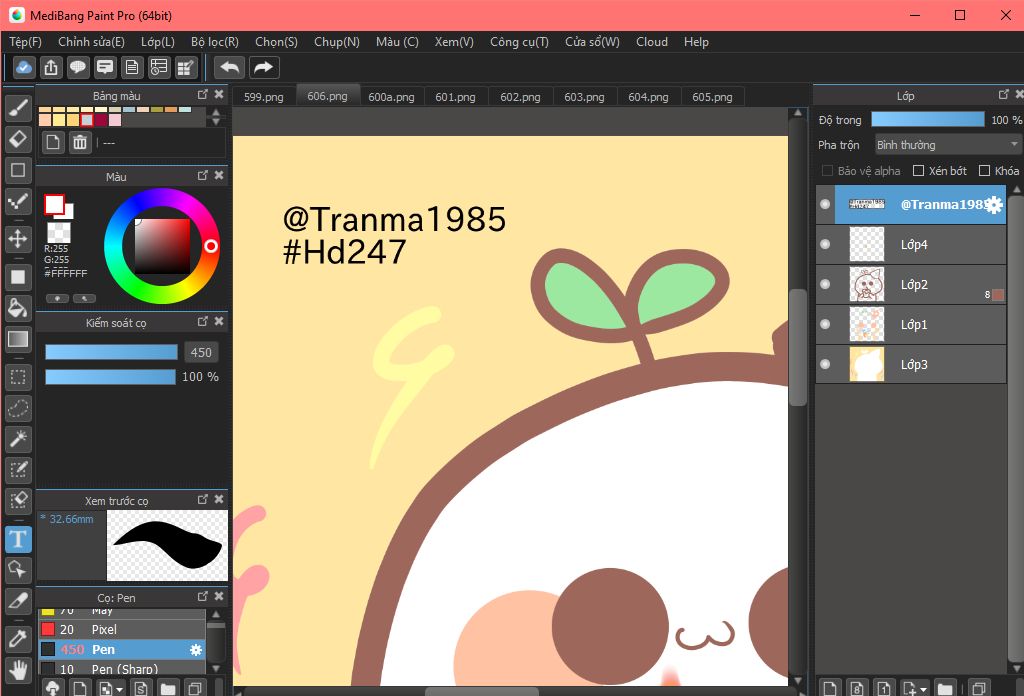This screenshot has height=696, width=1024.
Task: Undock the Bảng màu panel
Action: (x=202, y=95)
